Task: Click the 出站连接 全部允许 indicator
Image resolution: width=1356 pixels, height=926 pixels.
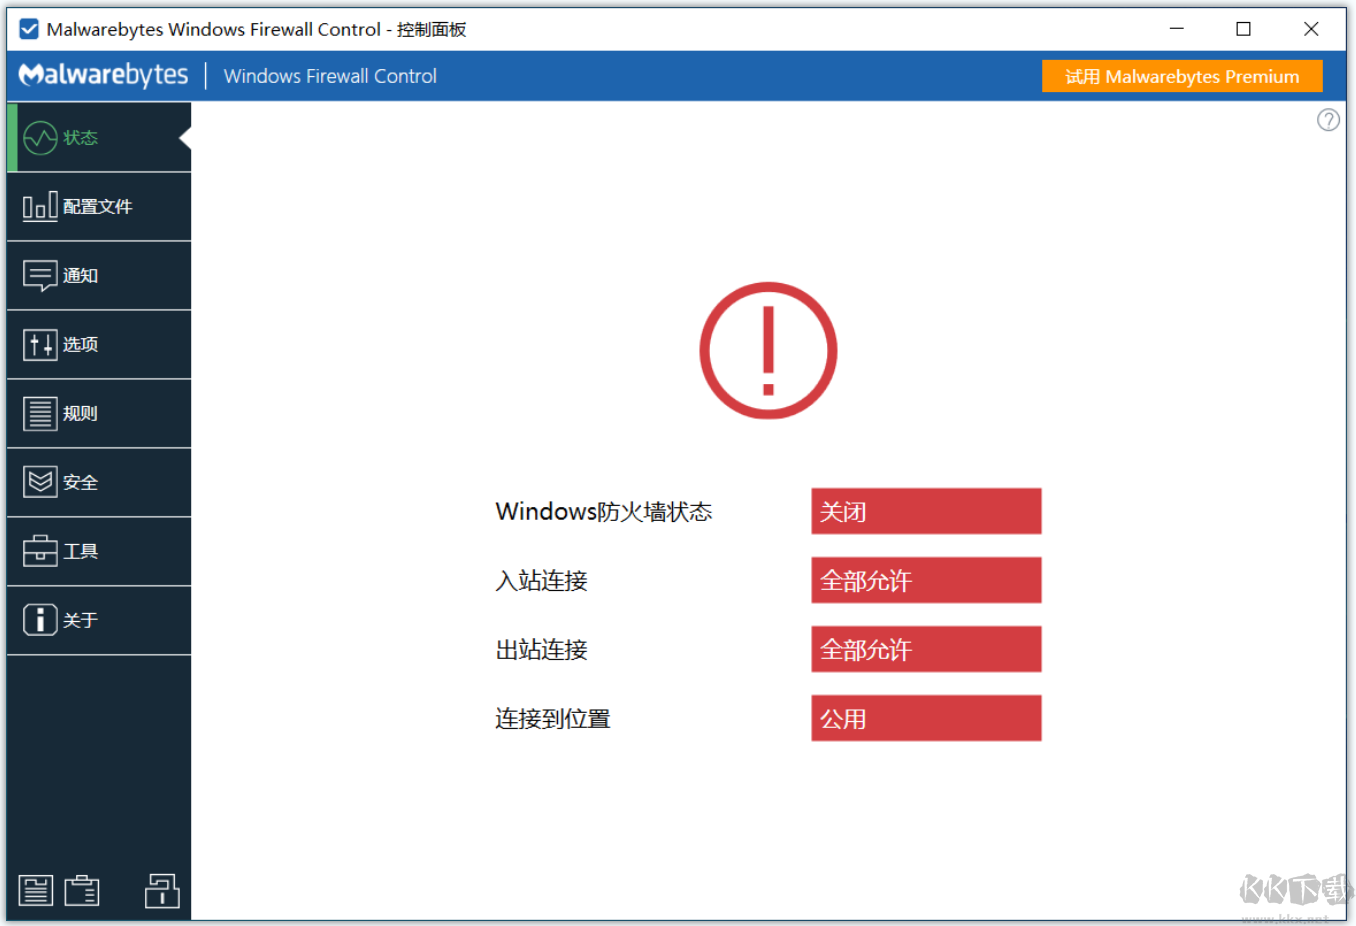Action: [x=925, y=649]
